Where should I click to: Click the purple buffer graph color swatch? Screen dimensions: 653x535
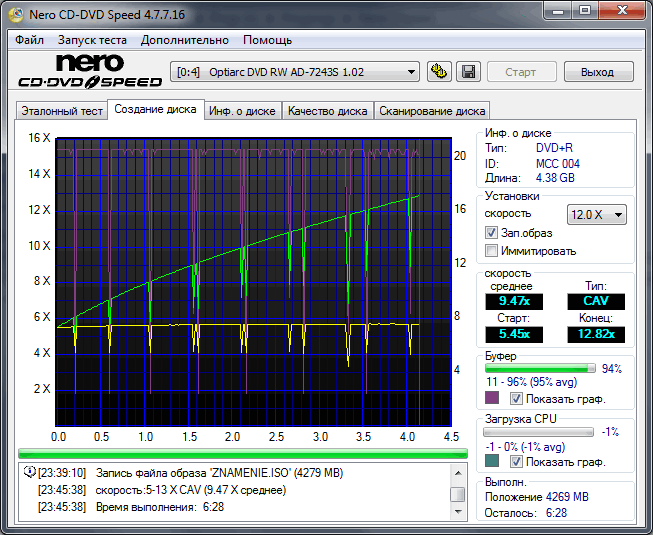492,398
